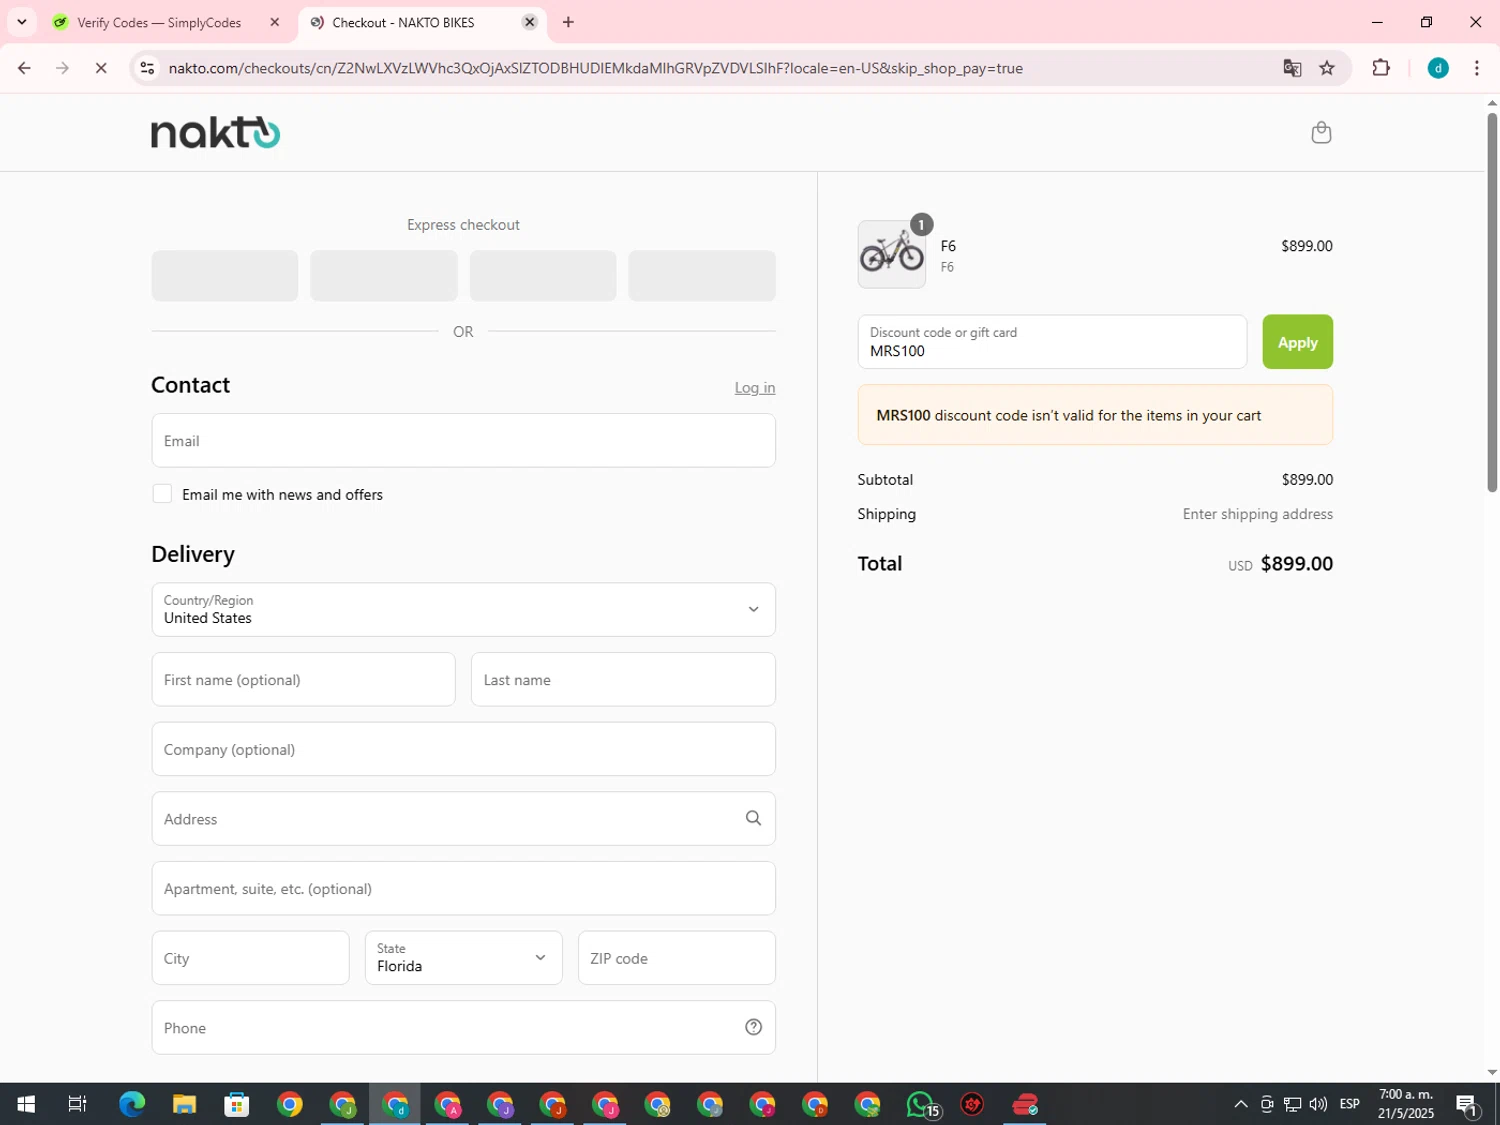1500x1125 pixels.
Task: Click the search magnifier in Address field
Action: click(753, 818)
